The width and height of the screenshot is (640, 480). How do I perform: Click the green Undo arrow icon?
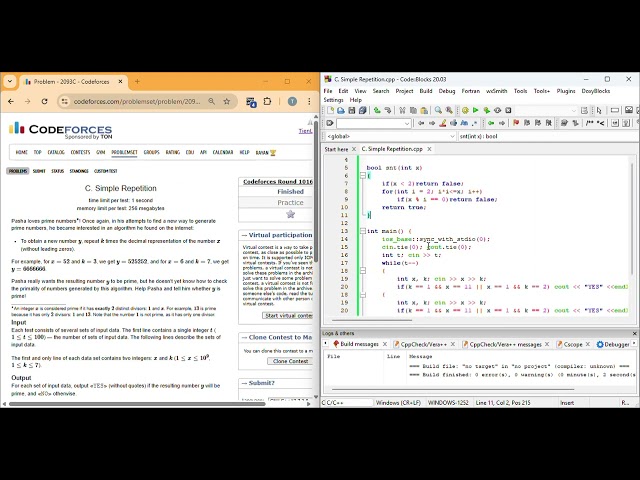click(377, 110)
